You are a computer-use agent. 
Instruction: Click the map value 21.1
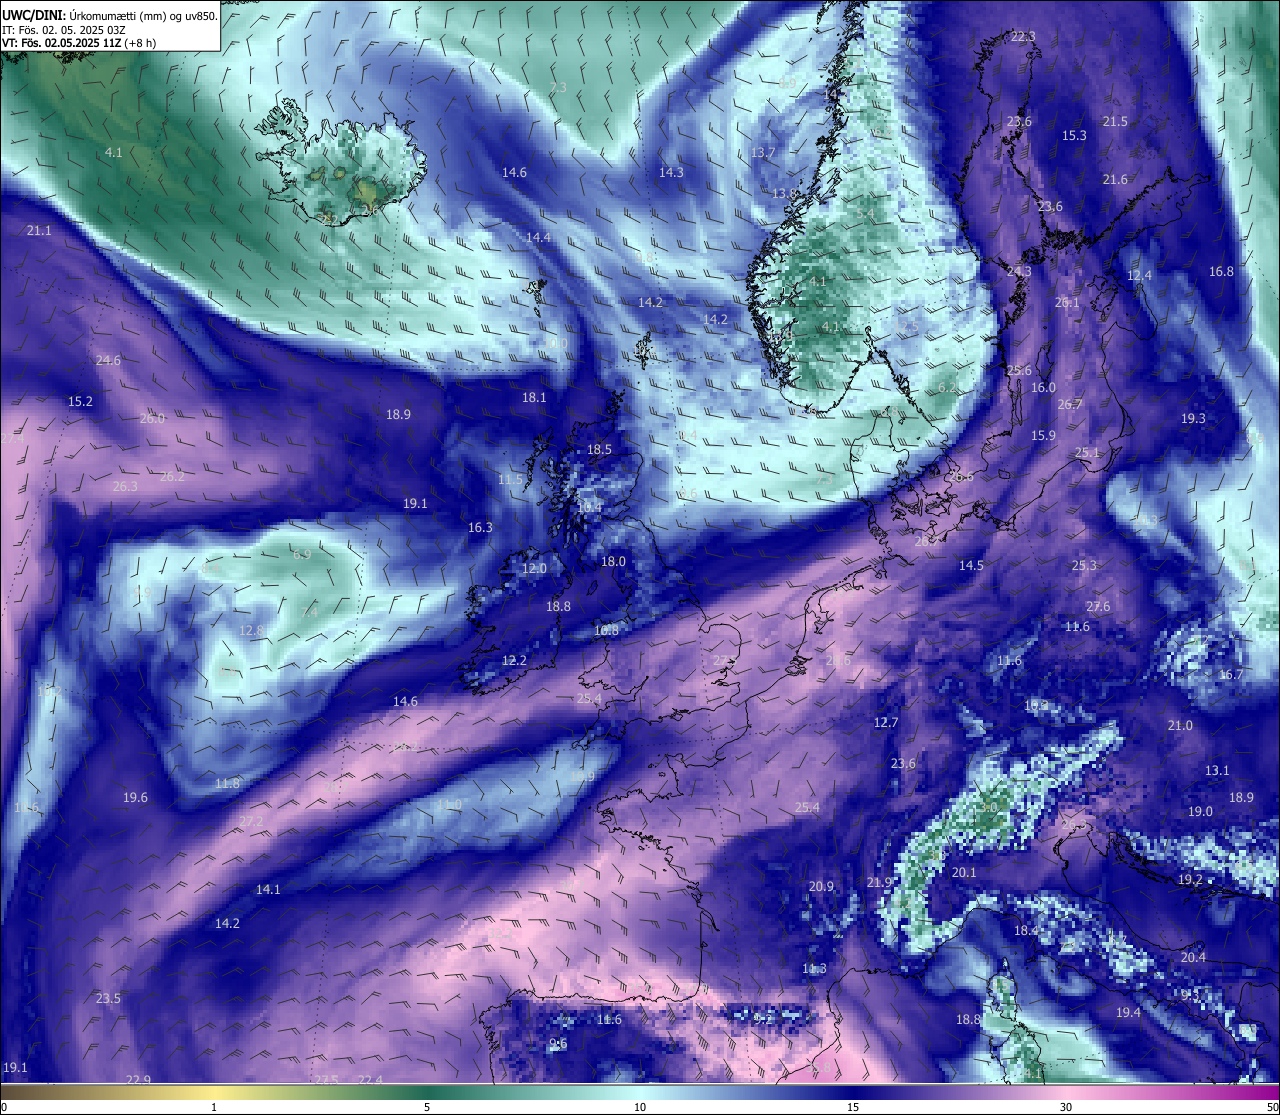pos(39,231)
